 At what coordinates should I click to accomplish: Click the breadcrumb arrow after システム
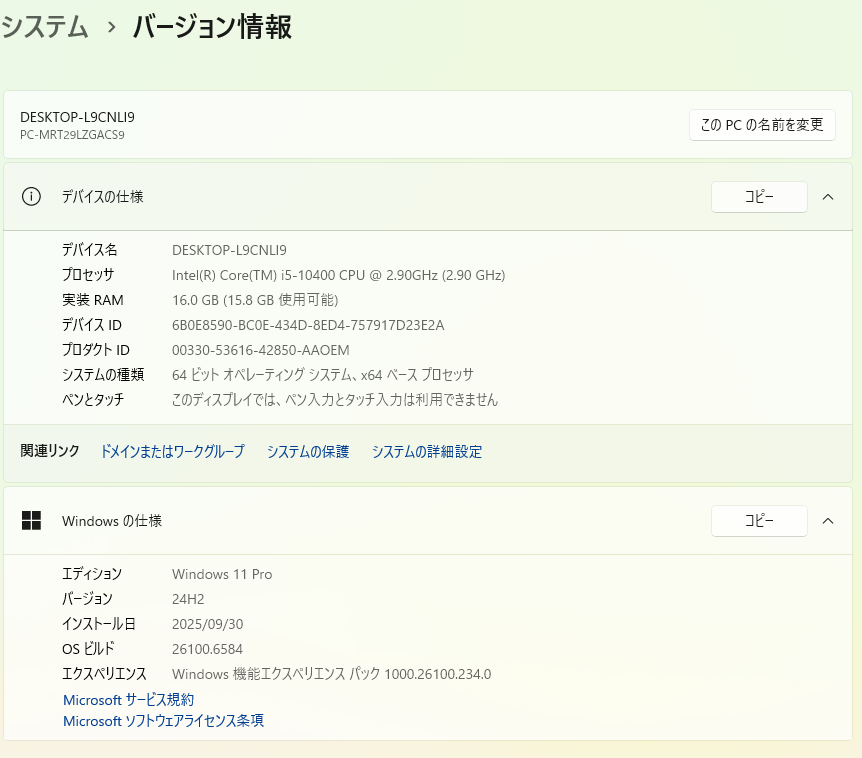pyautogui.click(x=111, y=28)
